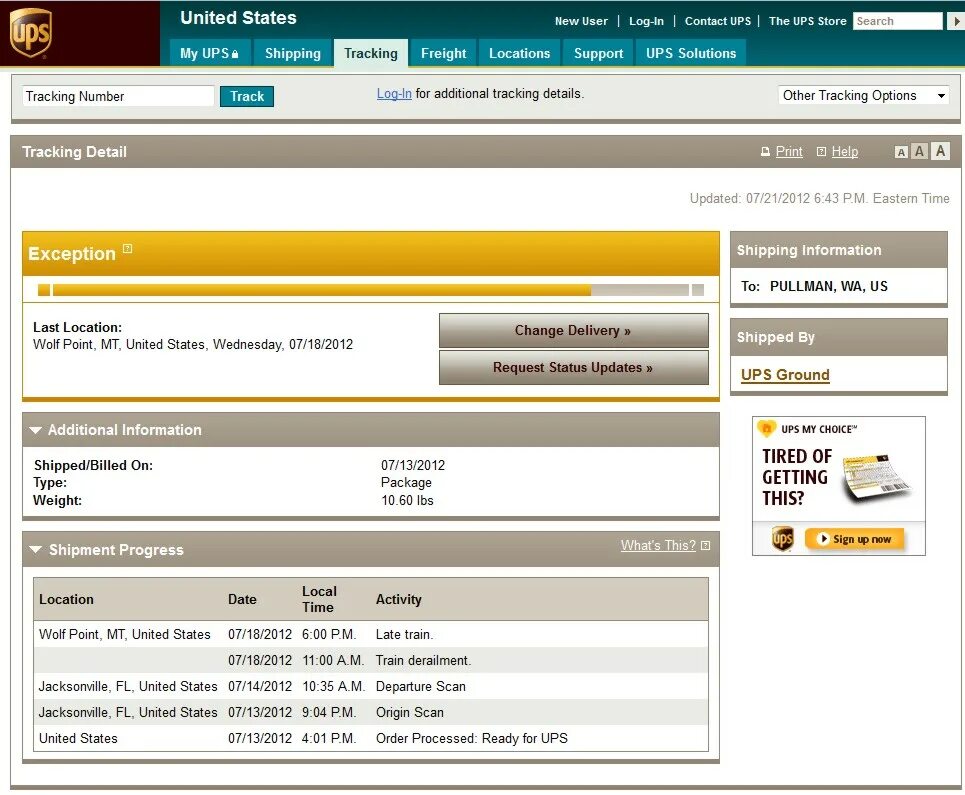
Task: Switch to the Tracking tab
Action: tap(370, 53)
